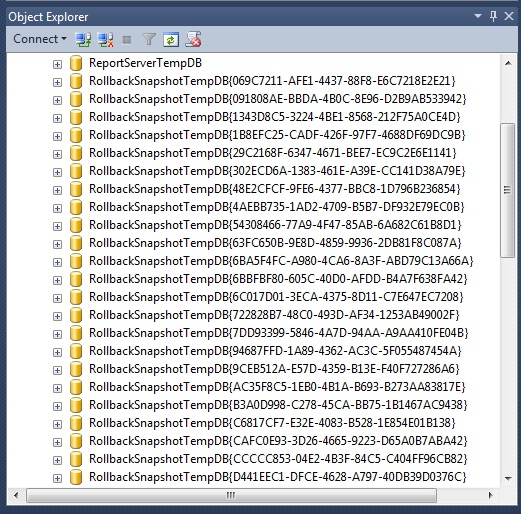521x514 pixels.
Task: Click the vertical scrollbar down arrow
Action: pos(508,479)
